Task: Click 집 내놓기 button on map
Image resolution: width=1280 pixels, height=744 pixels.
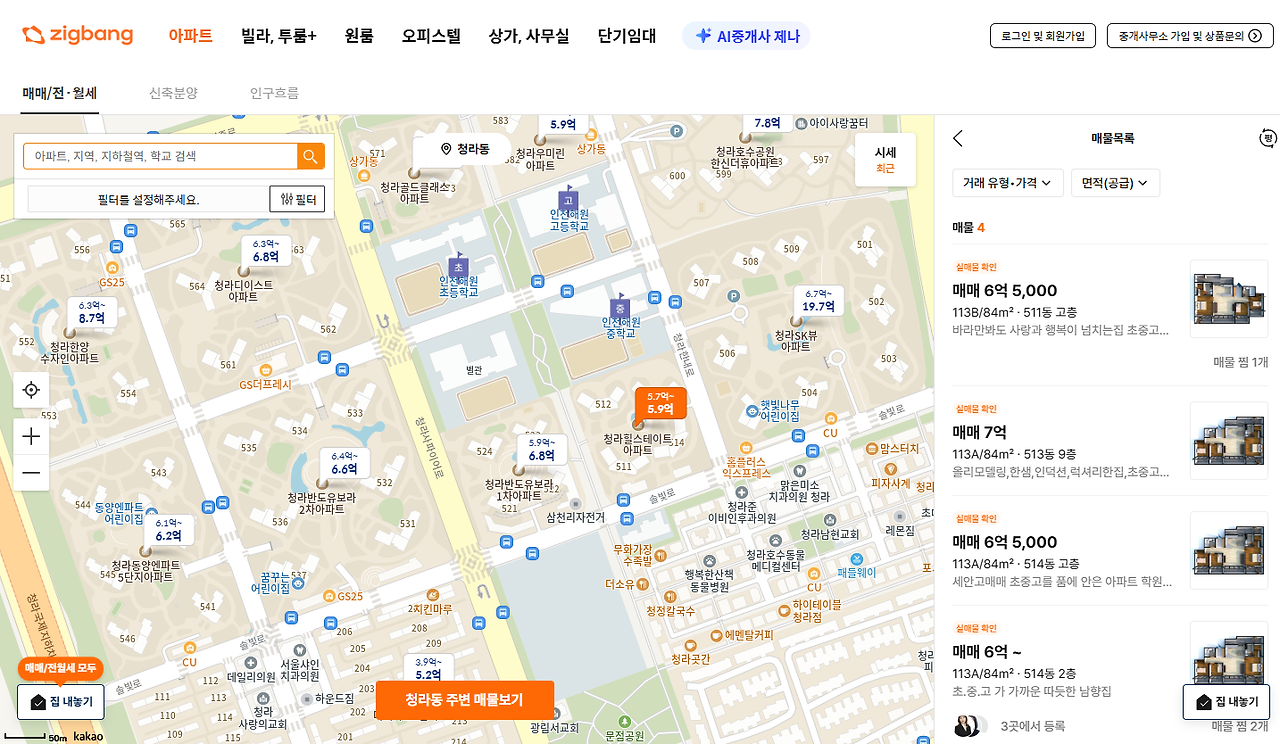Action: 61,702
